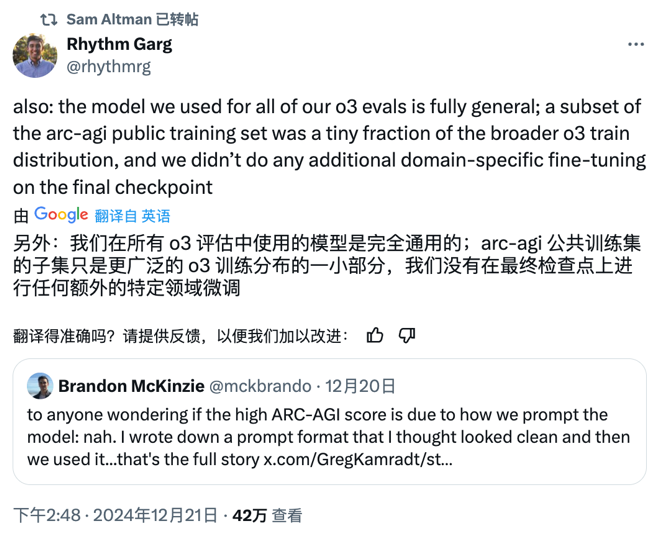The image size is (660, 533).
Task: Click the retweet icon above the post
Action: [47, 19]
